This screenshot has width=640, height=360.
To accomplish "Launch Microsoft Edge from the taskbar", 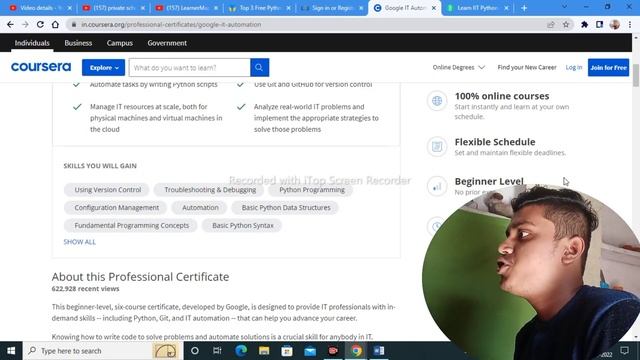I will pyautogui.click(x=241, y=351).
